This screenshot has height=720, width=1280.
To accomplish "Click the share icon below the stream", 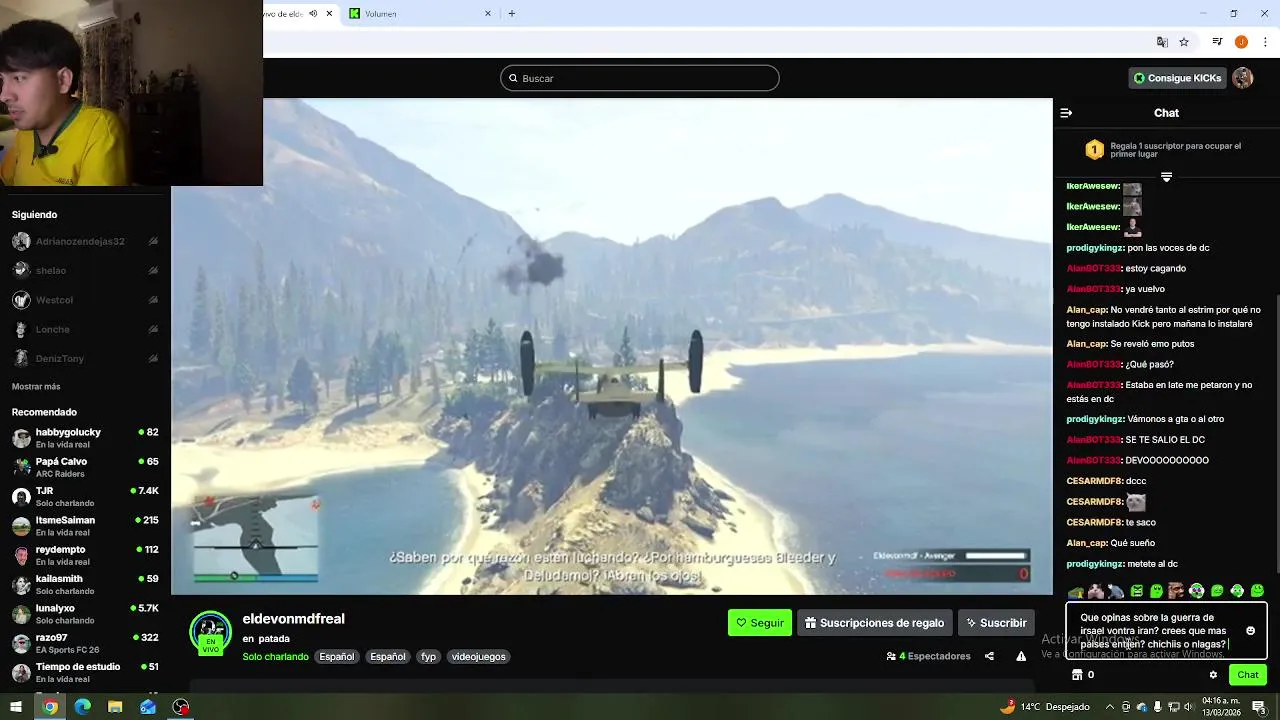I will click(989, 656).
